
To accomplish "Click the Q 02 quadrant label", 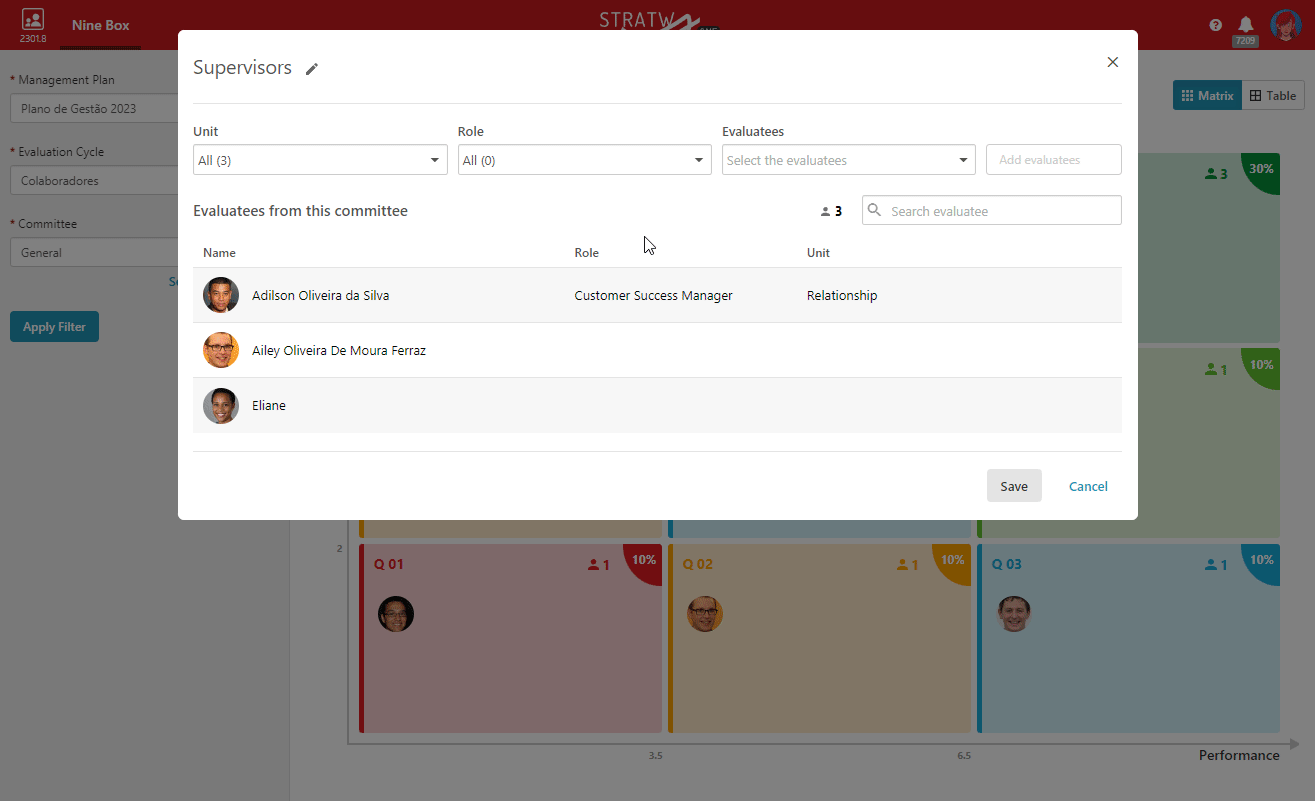I will coord(698,564).
